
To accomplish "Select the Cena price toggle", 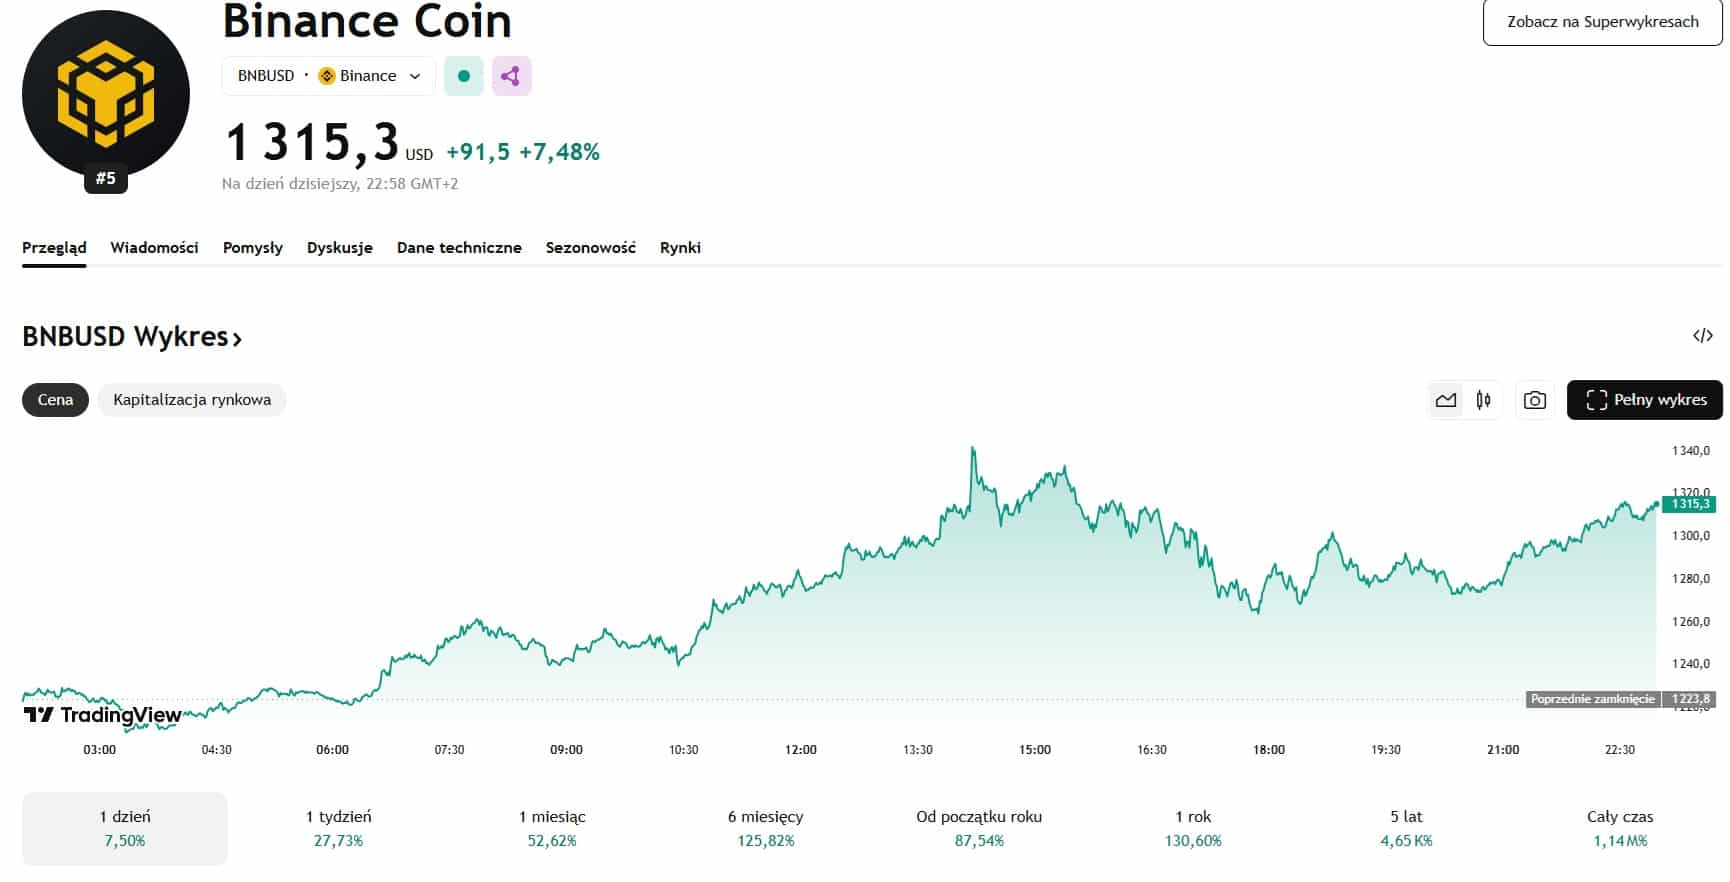I will [55, 400].
